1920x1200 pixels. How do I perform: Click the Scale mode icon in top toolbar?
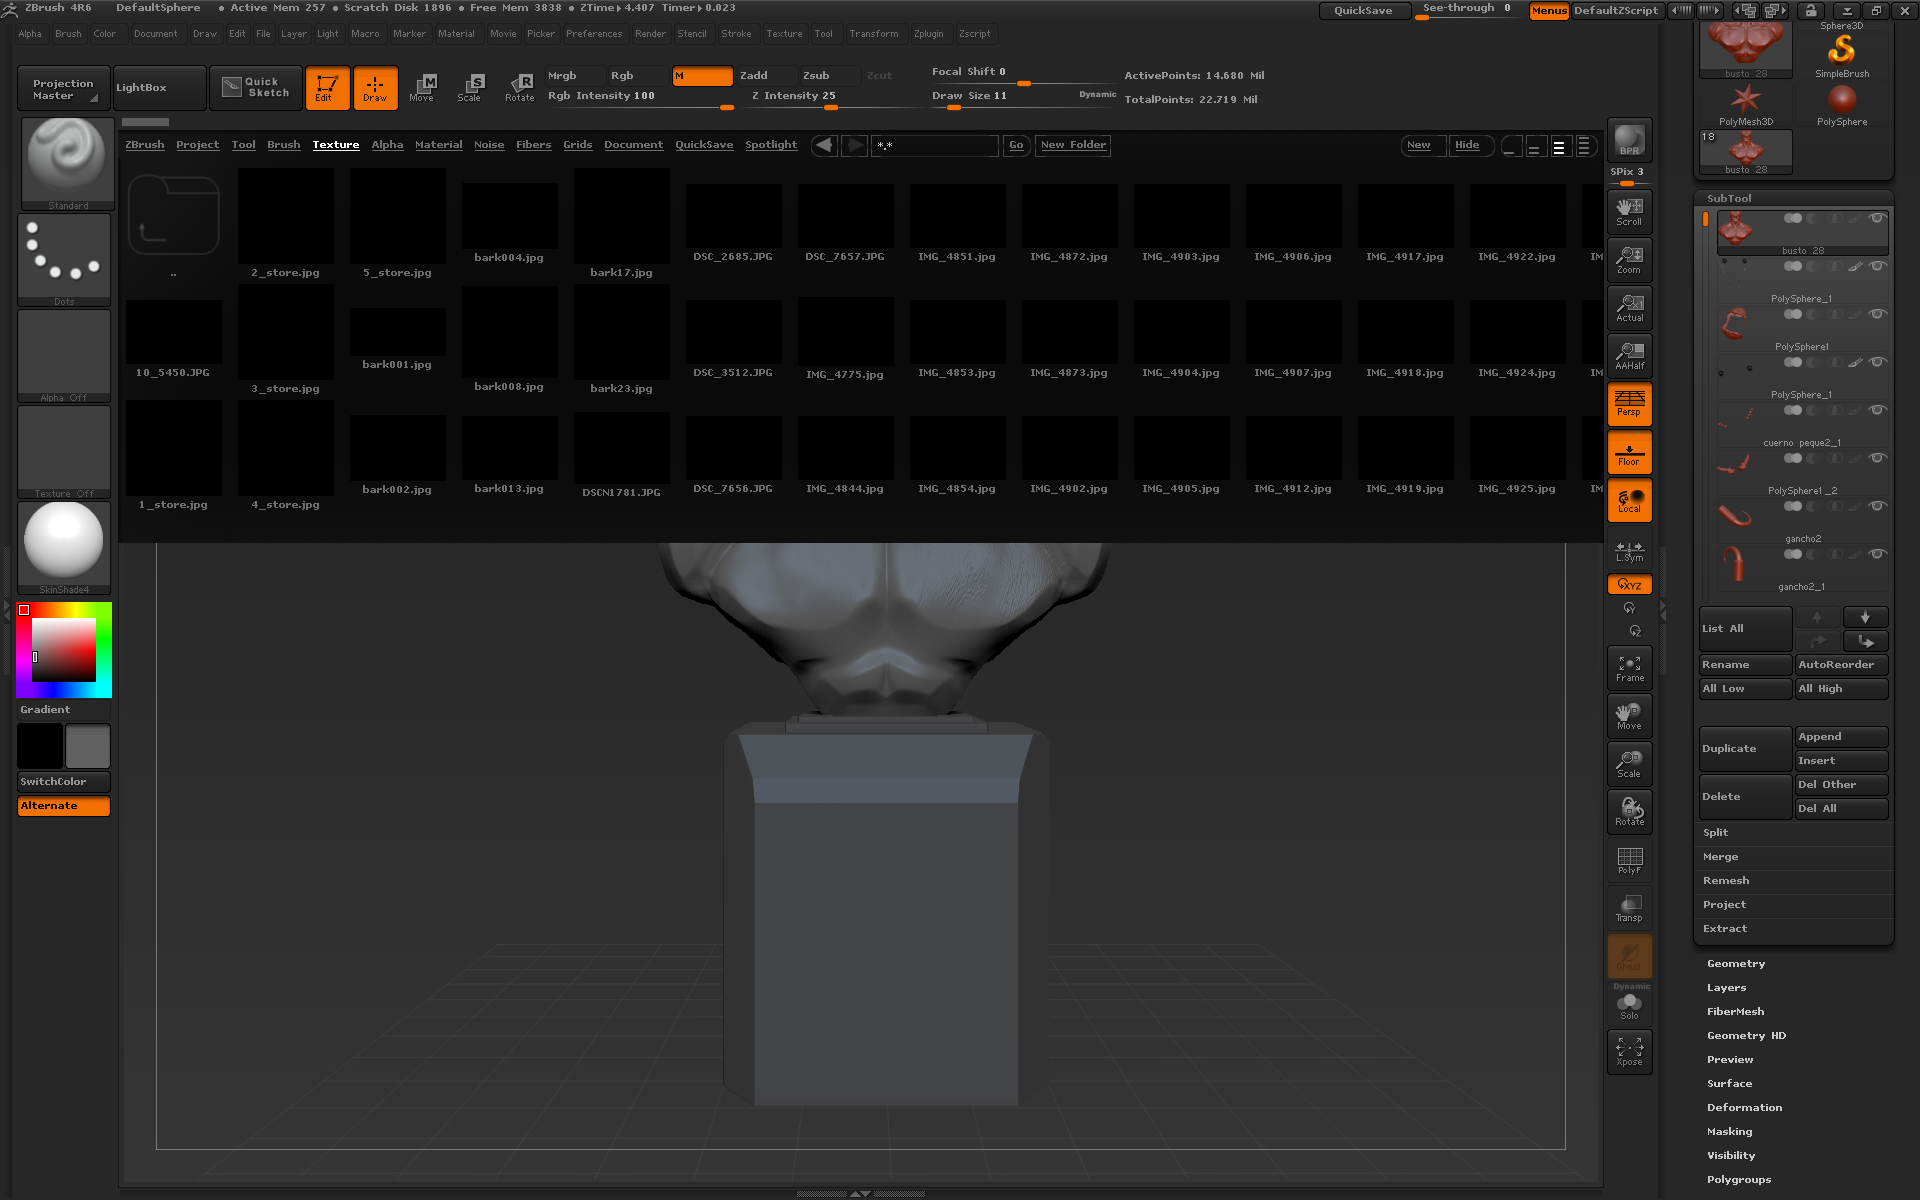[469, 87]
